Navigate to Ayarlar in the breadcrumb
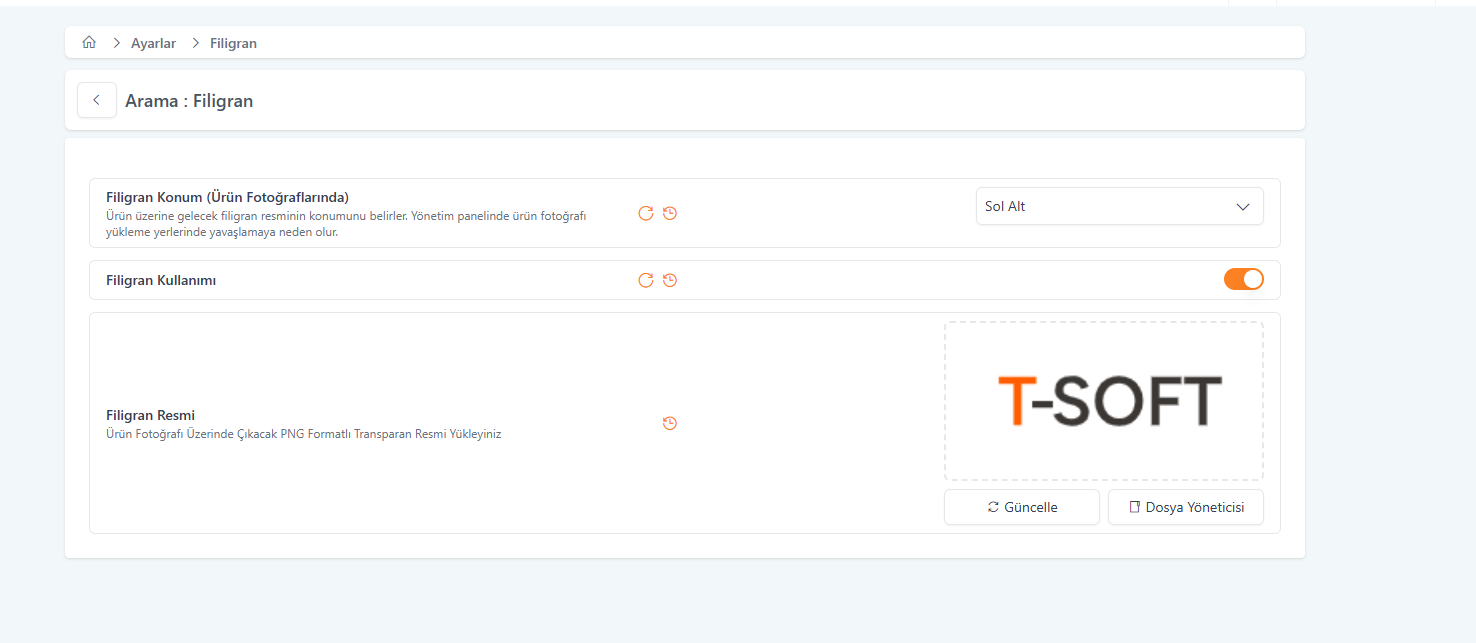The height and width of the screenshot is (643, 1476). coord(153,43)
